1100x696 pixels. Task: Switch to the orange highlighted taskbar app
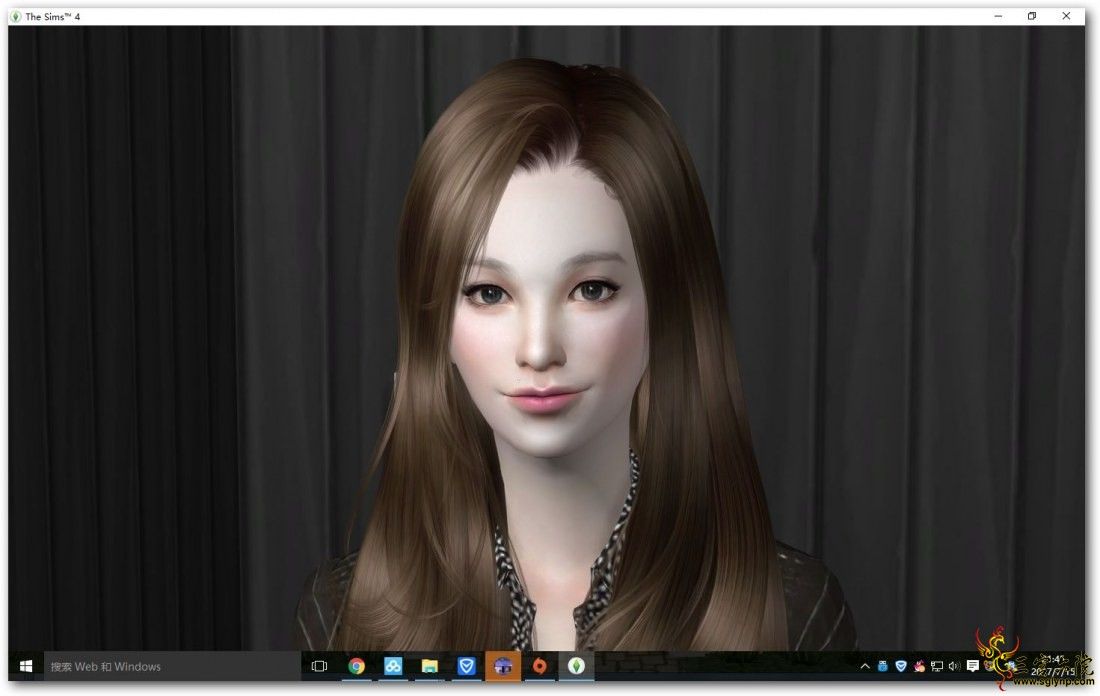503,667
